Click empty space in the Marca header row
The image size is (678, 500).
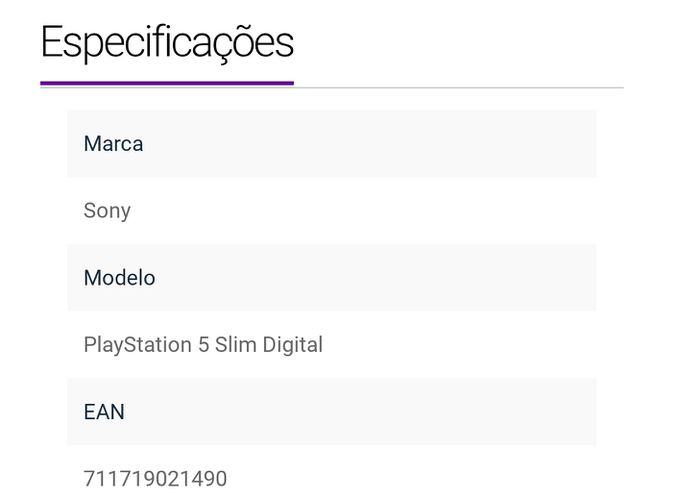[370, 144]
